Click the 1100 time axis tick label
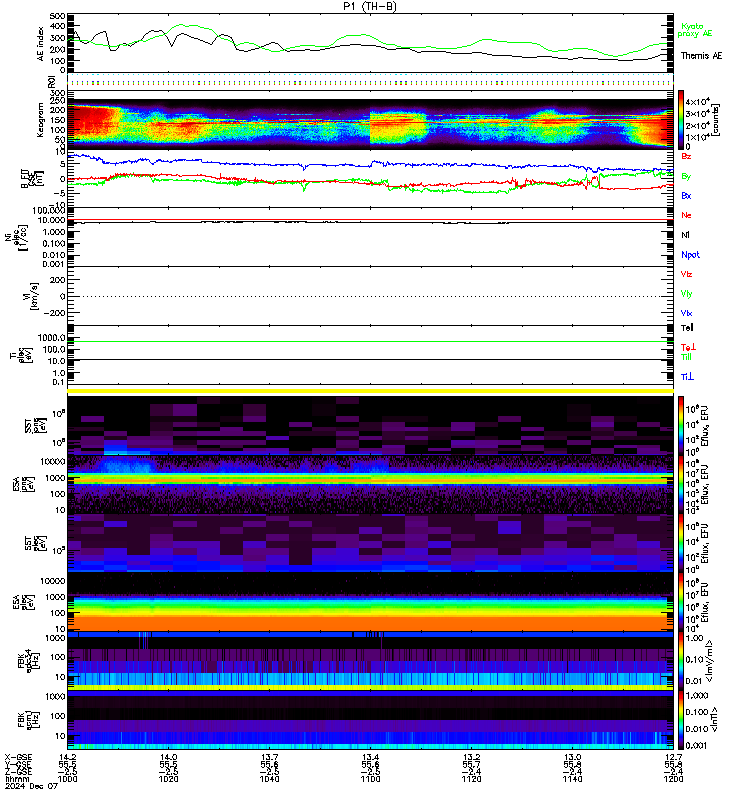750x800 pixels. 370,779
